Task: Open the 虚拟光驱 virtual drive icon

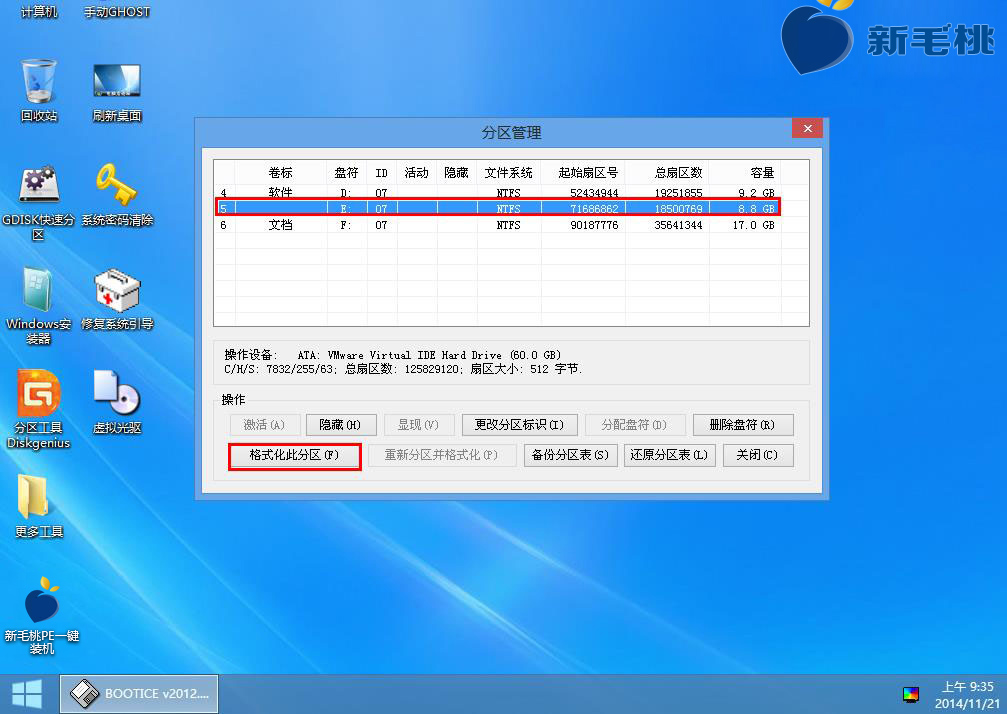Action: pyautogui.click(x=117, y=403)
